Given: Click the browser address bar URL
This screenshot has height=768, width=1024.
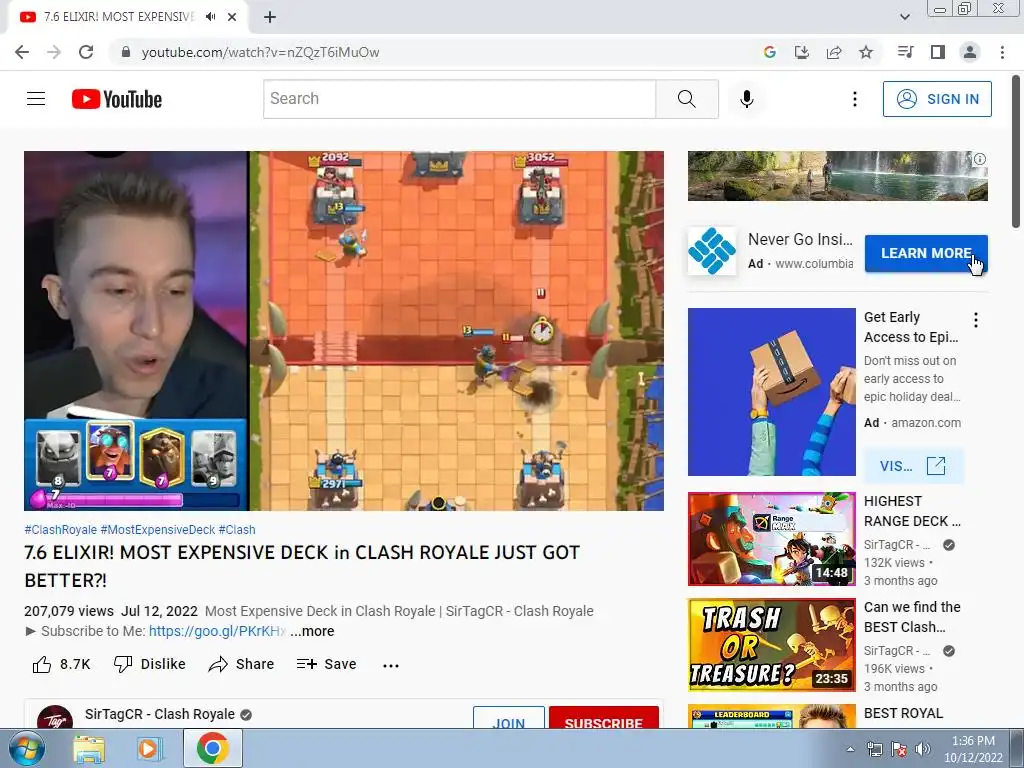Looking at the screenshot, I should click(260, 52).
